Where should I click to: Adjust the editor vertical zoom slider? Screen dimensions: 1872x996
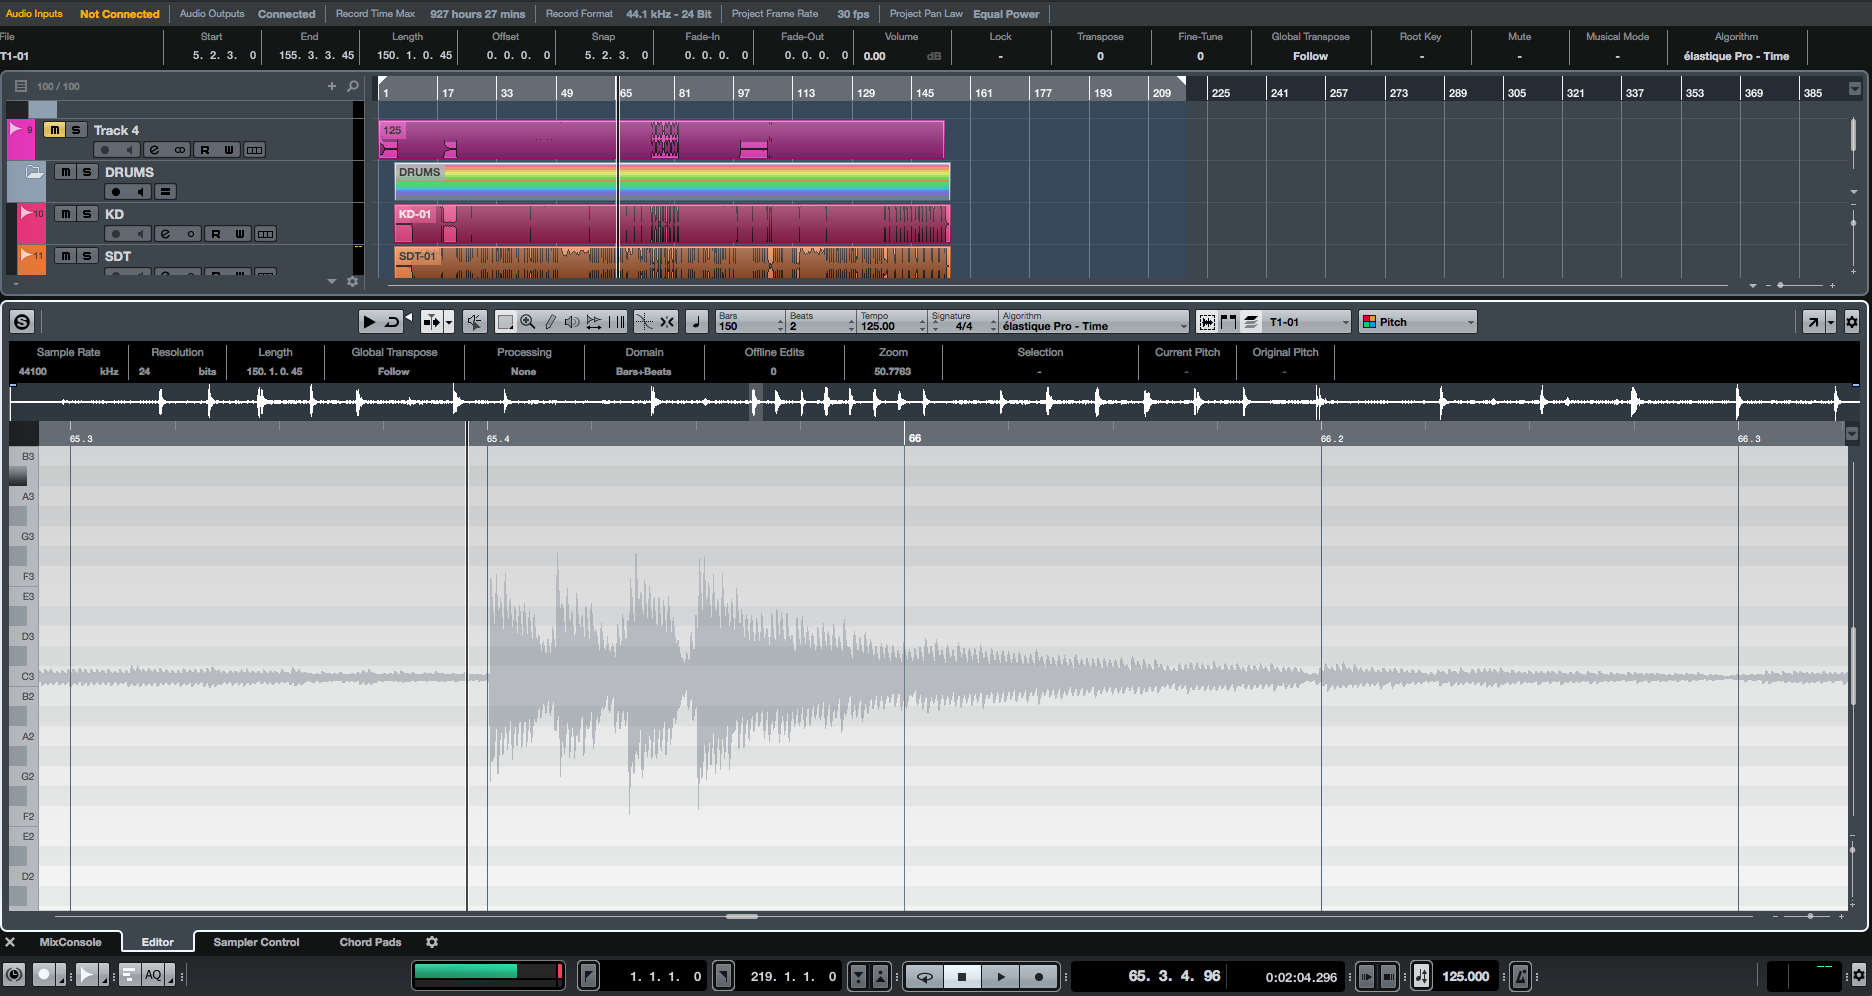(1852, 850)
